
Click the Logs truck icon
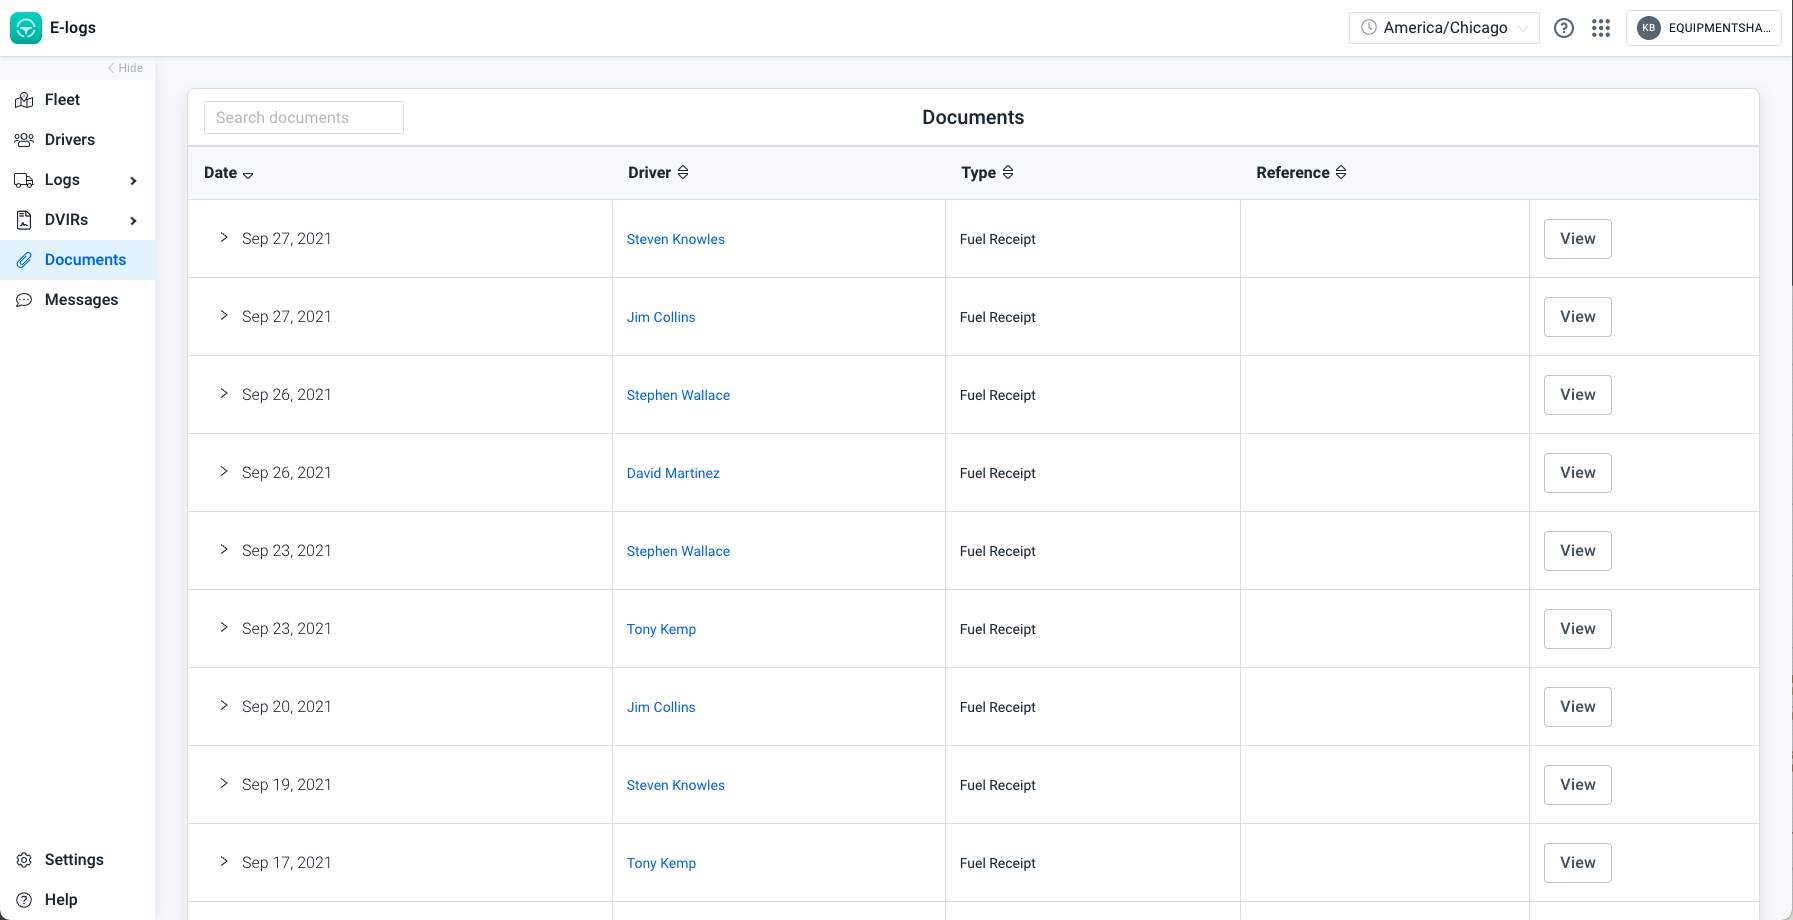tap(24, 180)
